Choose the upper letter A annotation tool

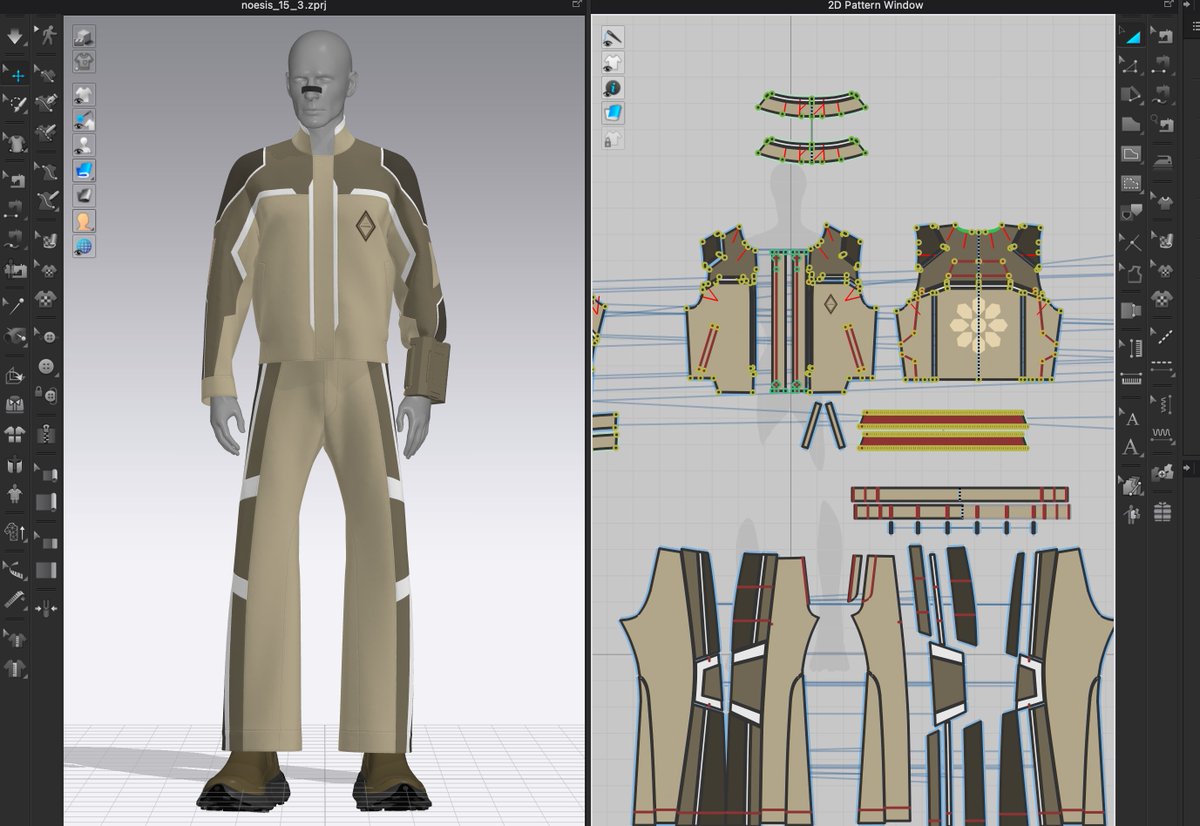[x=1132, y=418]
